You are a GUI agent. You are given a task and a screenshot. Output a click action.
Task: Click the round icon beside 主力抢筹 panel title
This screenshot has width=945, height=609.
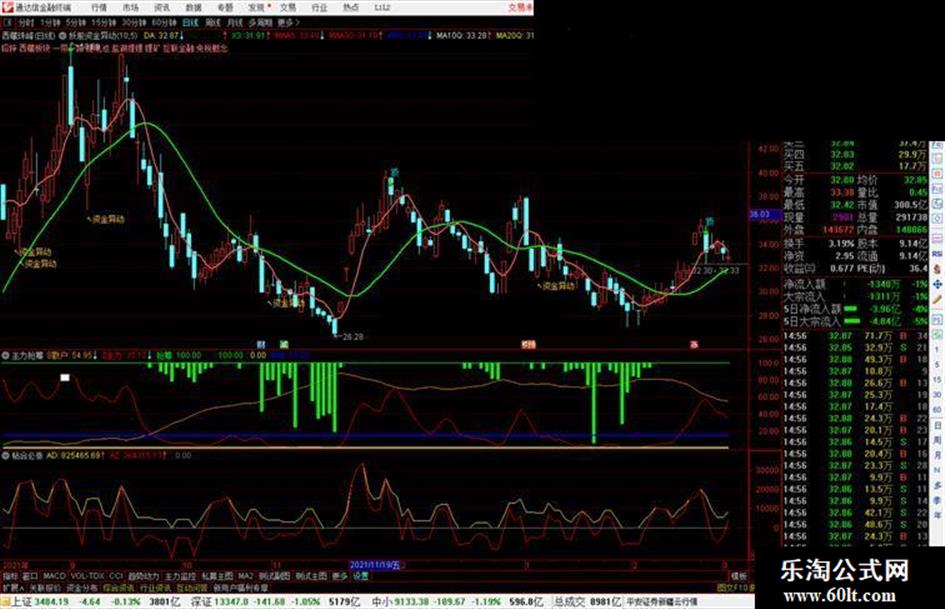coord(5,356)
